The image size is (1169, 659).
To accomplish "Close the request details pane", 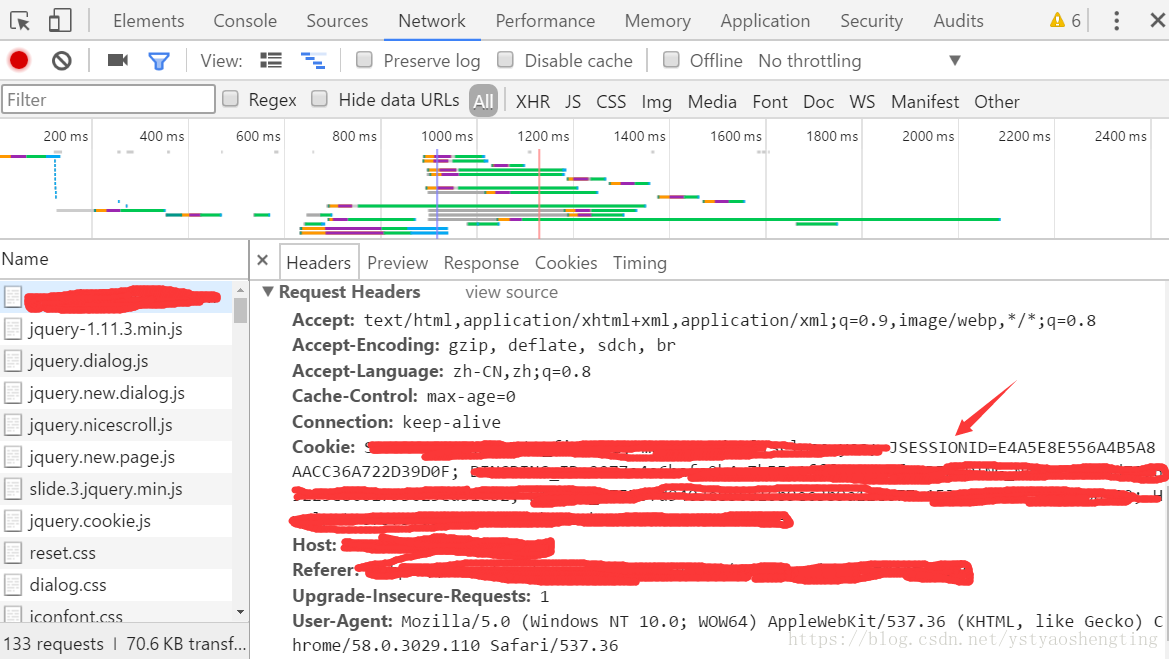I will click(262, 260).
